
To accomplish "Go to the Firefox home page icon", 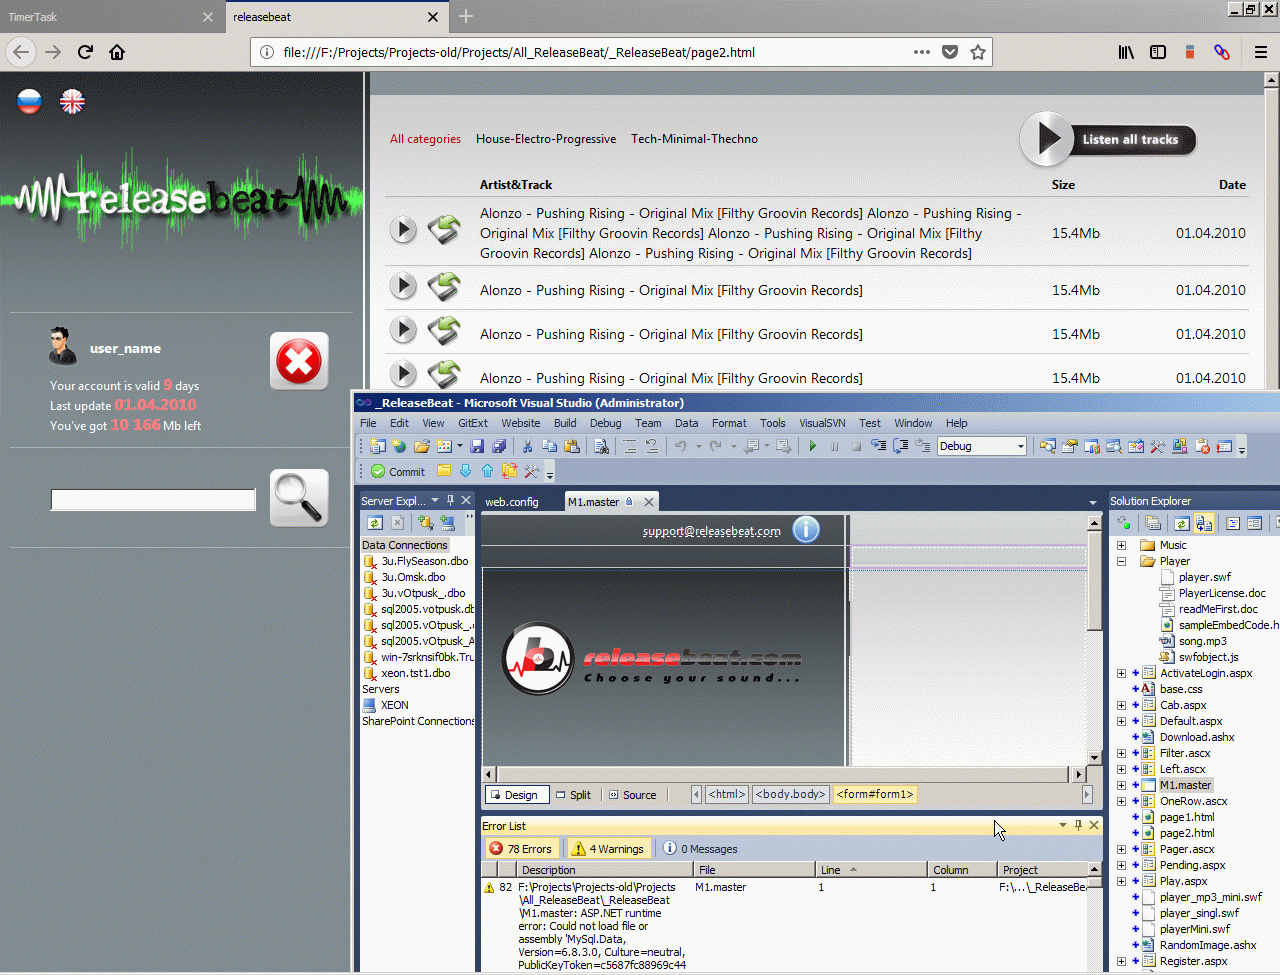I will 117,52.
